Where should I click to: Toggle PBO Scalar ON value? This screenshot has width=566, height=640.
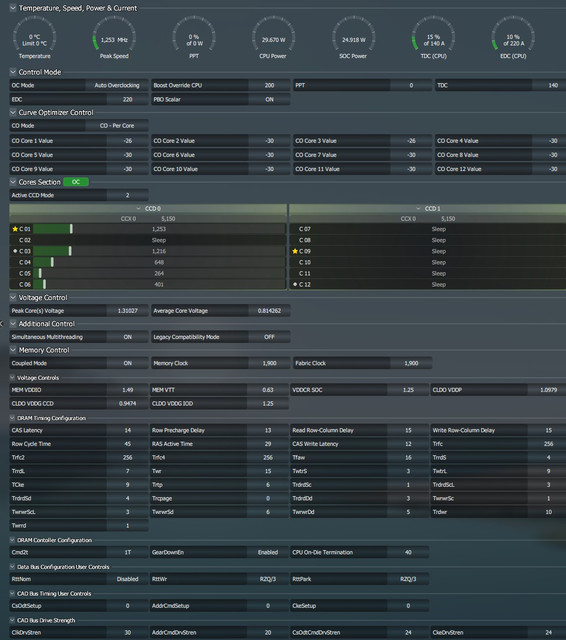click(x=269, y=99)
